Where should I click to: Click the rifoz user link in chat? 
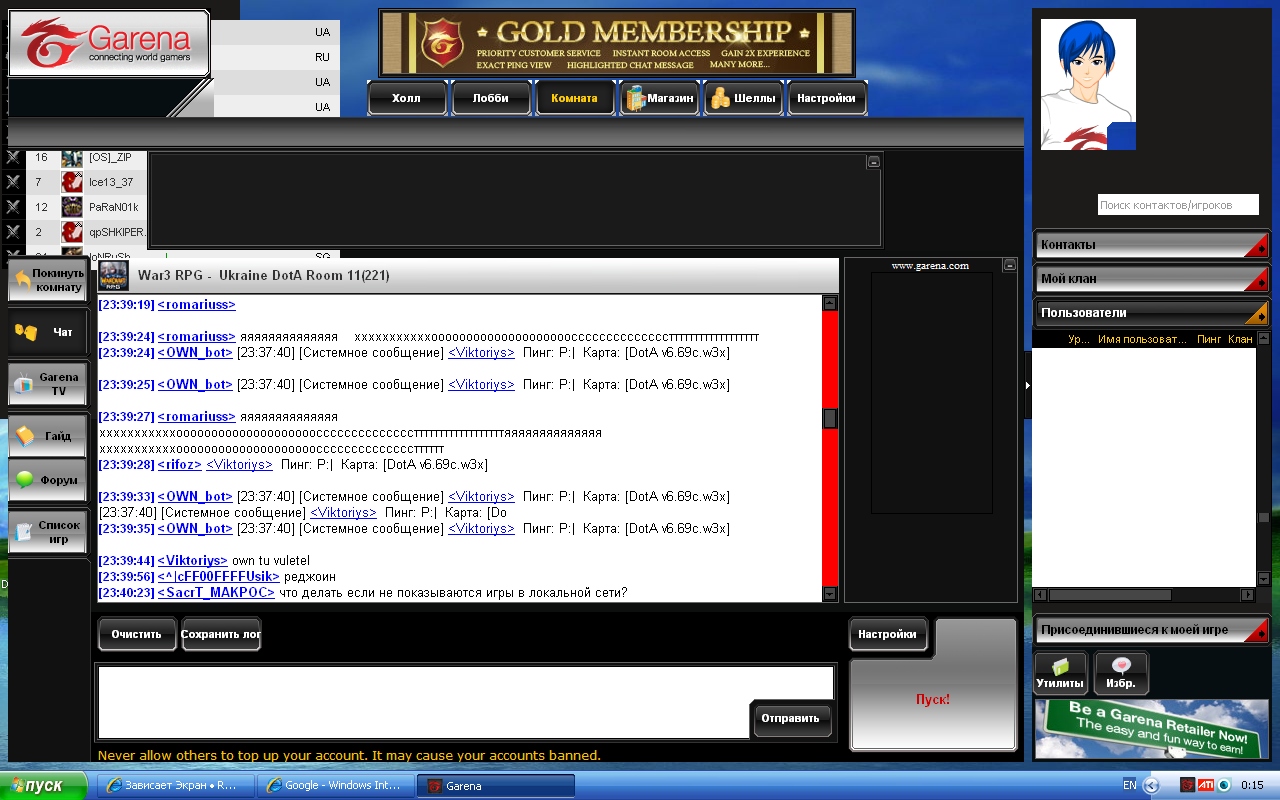point(180,465)
